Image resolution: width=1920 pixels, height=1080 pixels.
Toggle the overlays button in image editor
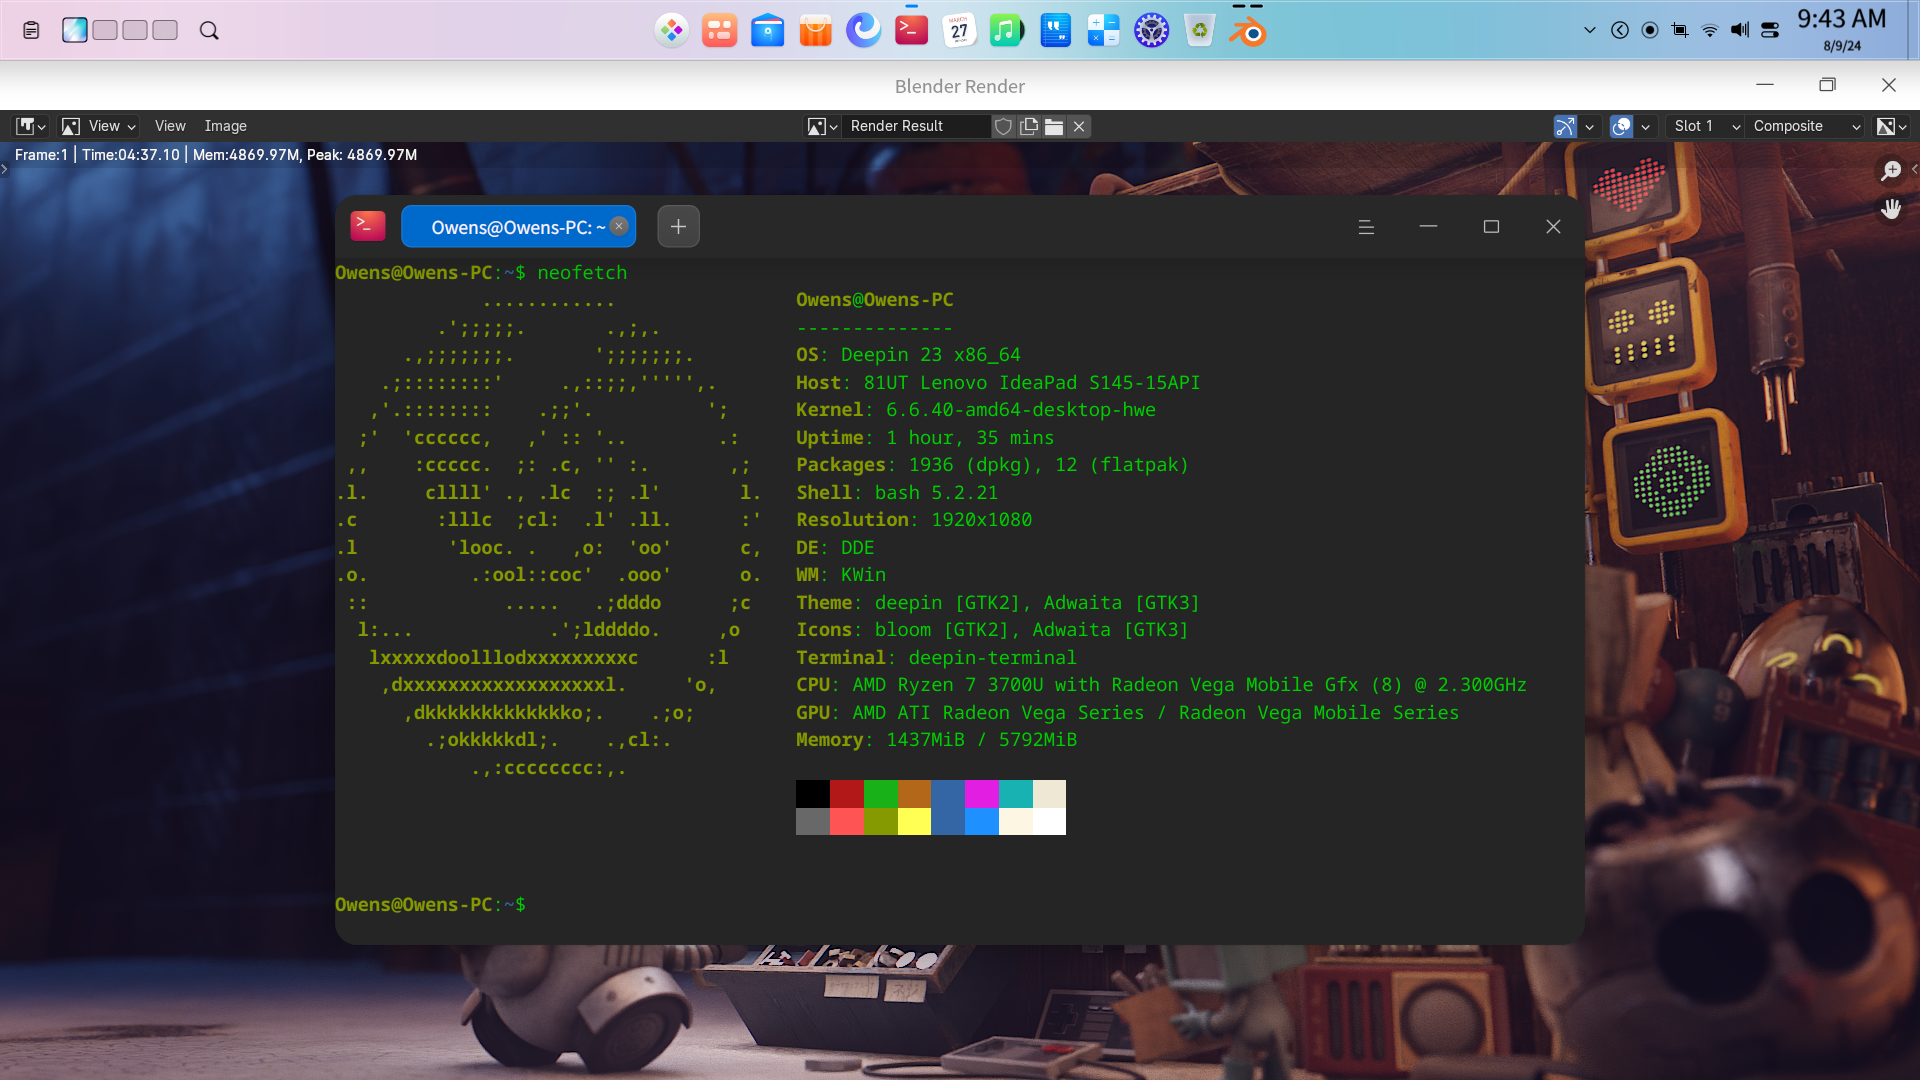click(1621, 126)
